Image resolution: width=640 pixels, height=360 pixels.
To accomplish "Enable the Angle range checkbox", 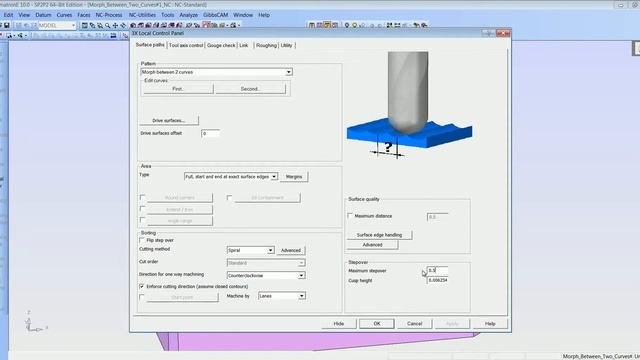I will (142, 220).
